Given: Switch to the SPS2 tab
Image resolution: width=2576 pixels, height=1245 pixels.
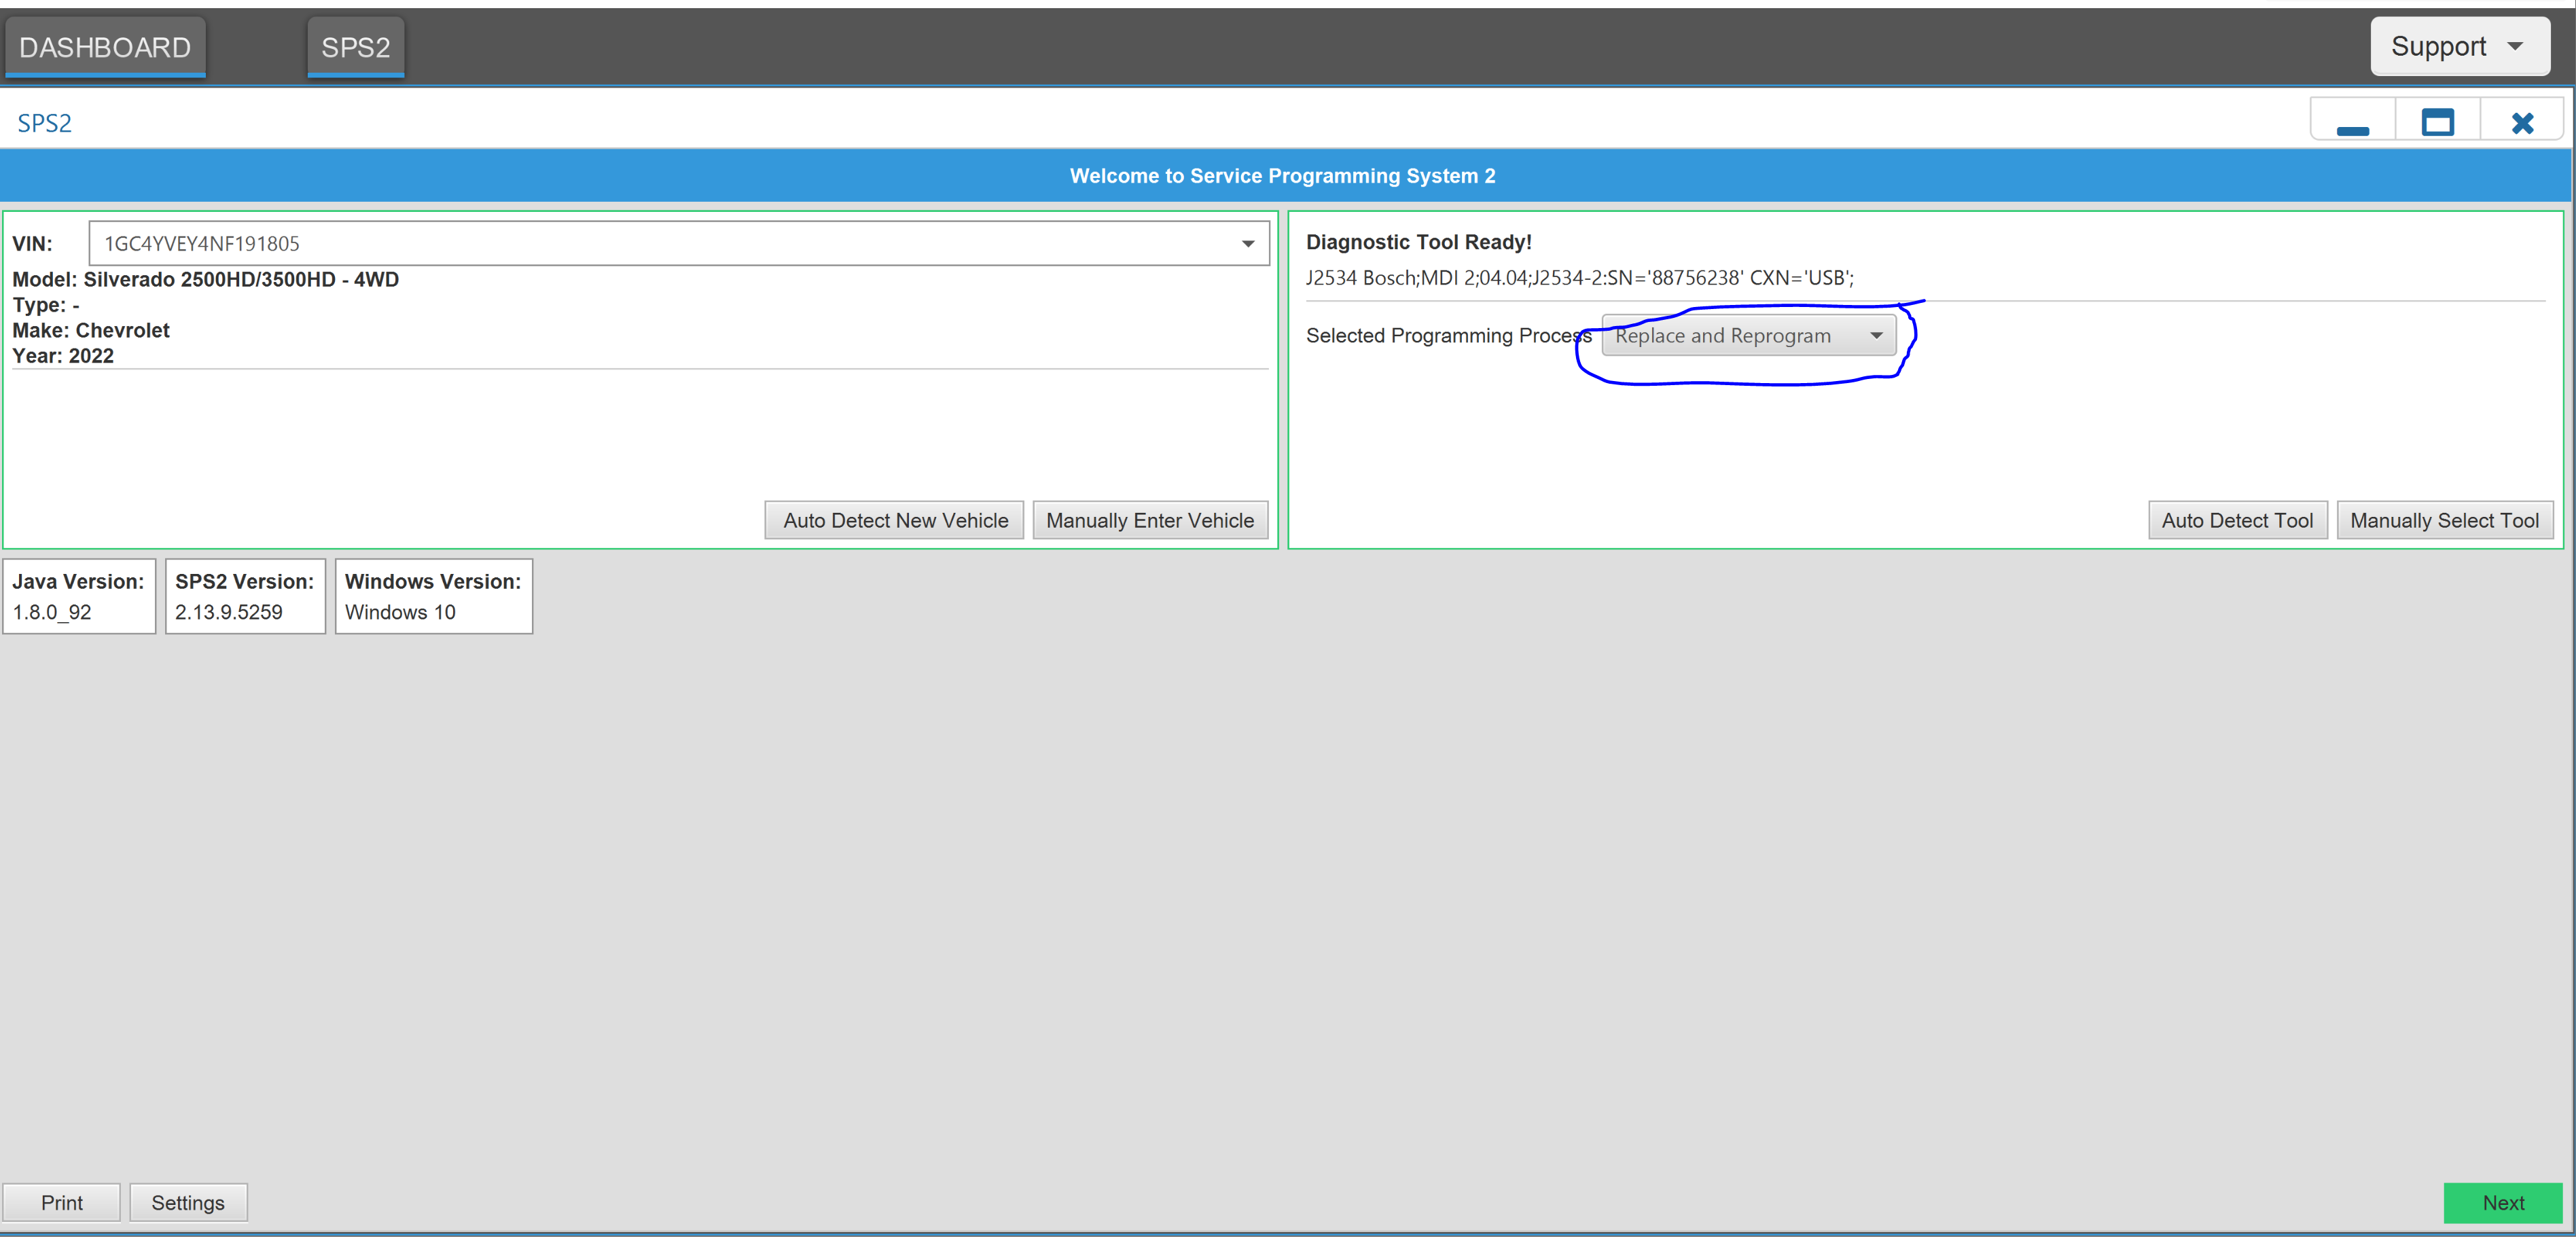Looking at the screenshot, I should (355, 47).
